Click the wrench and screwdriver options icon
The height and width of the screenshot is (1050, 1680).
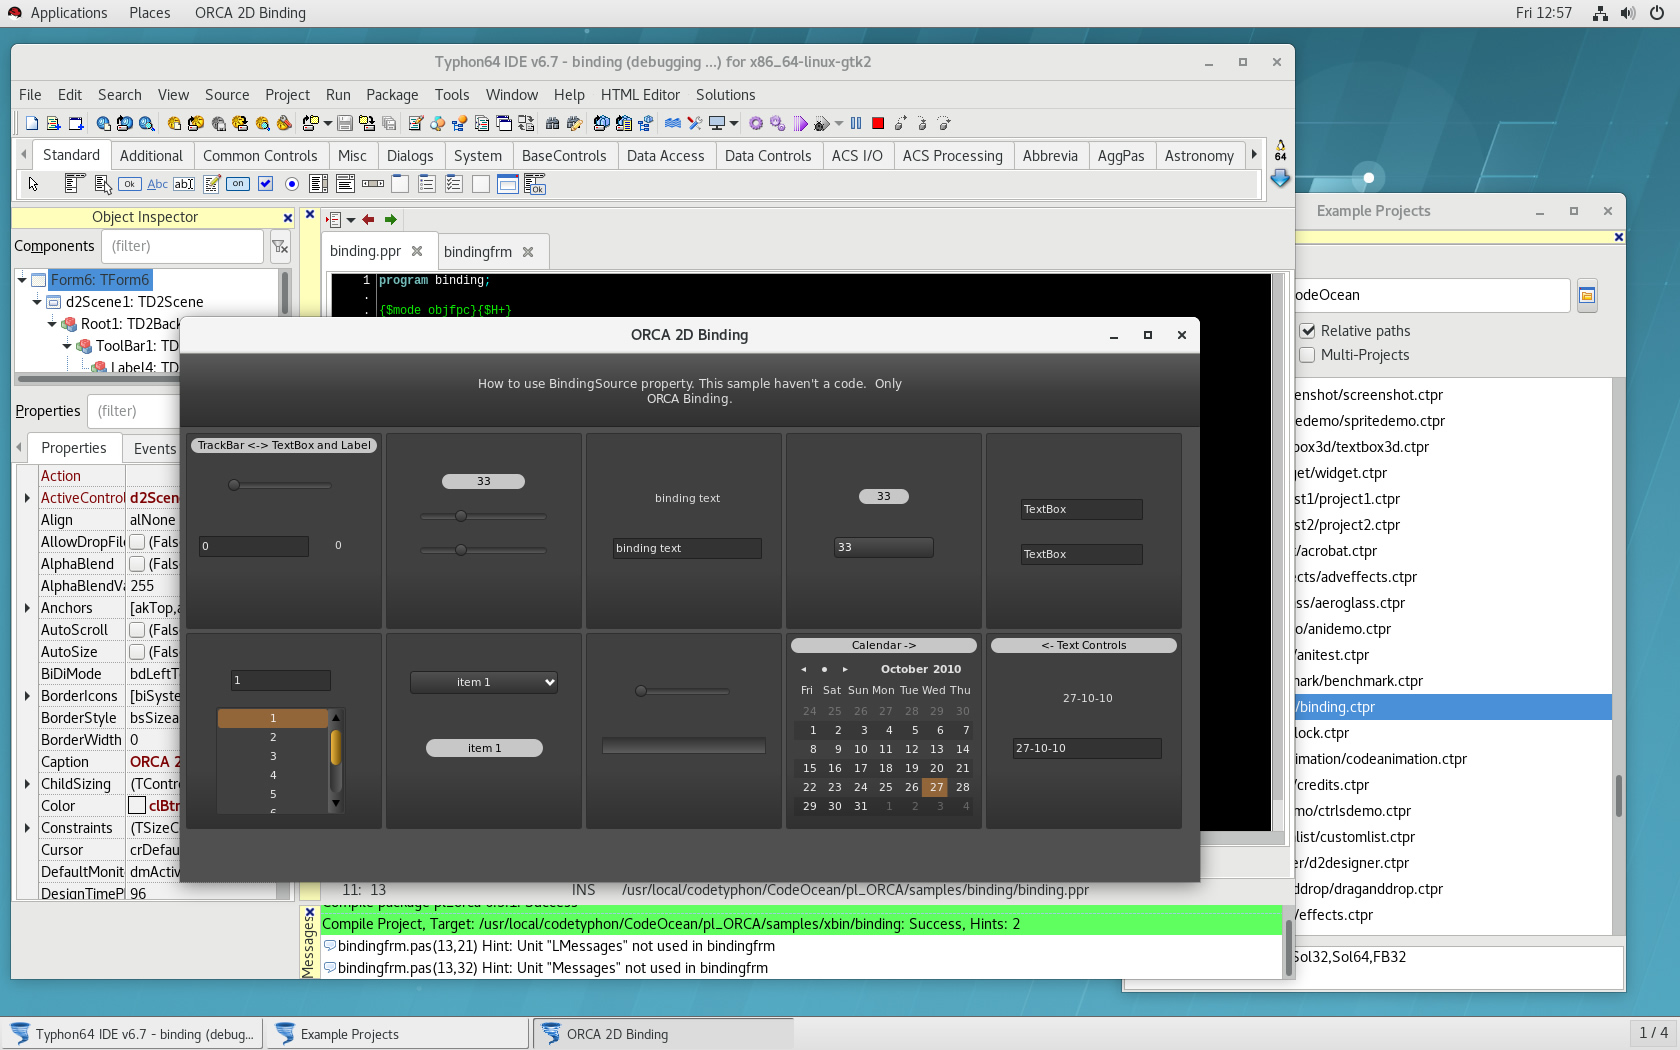(695, 123)
